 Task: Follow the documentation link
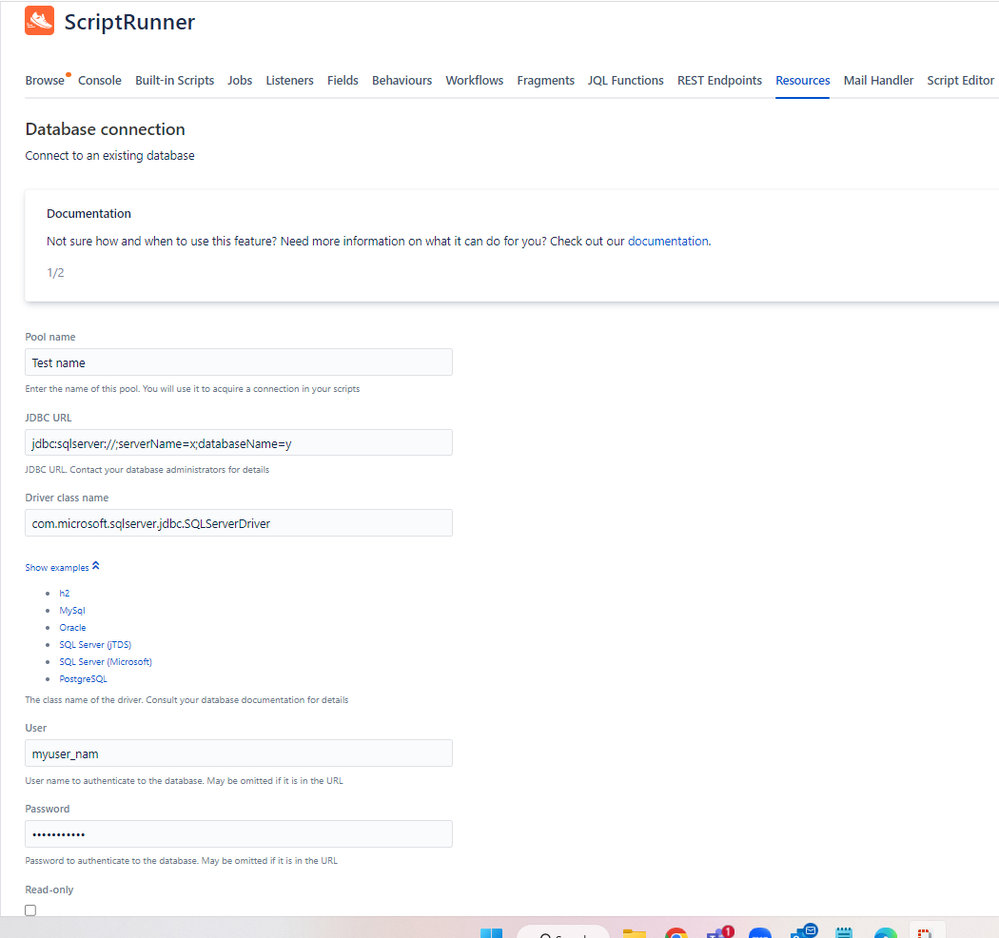pos(668,241)
